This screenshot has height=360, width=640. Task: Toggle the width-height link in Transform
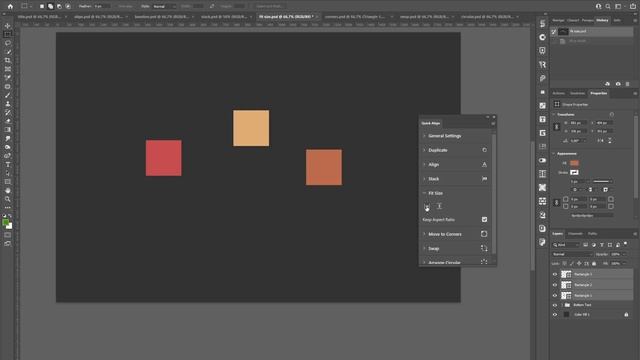[556, 127]
